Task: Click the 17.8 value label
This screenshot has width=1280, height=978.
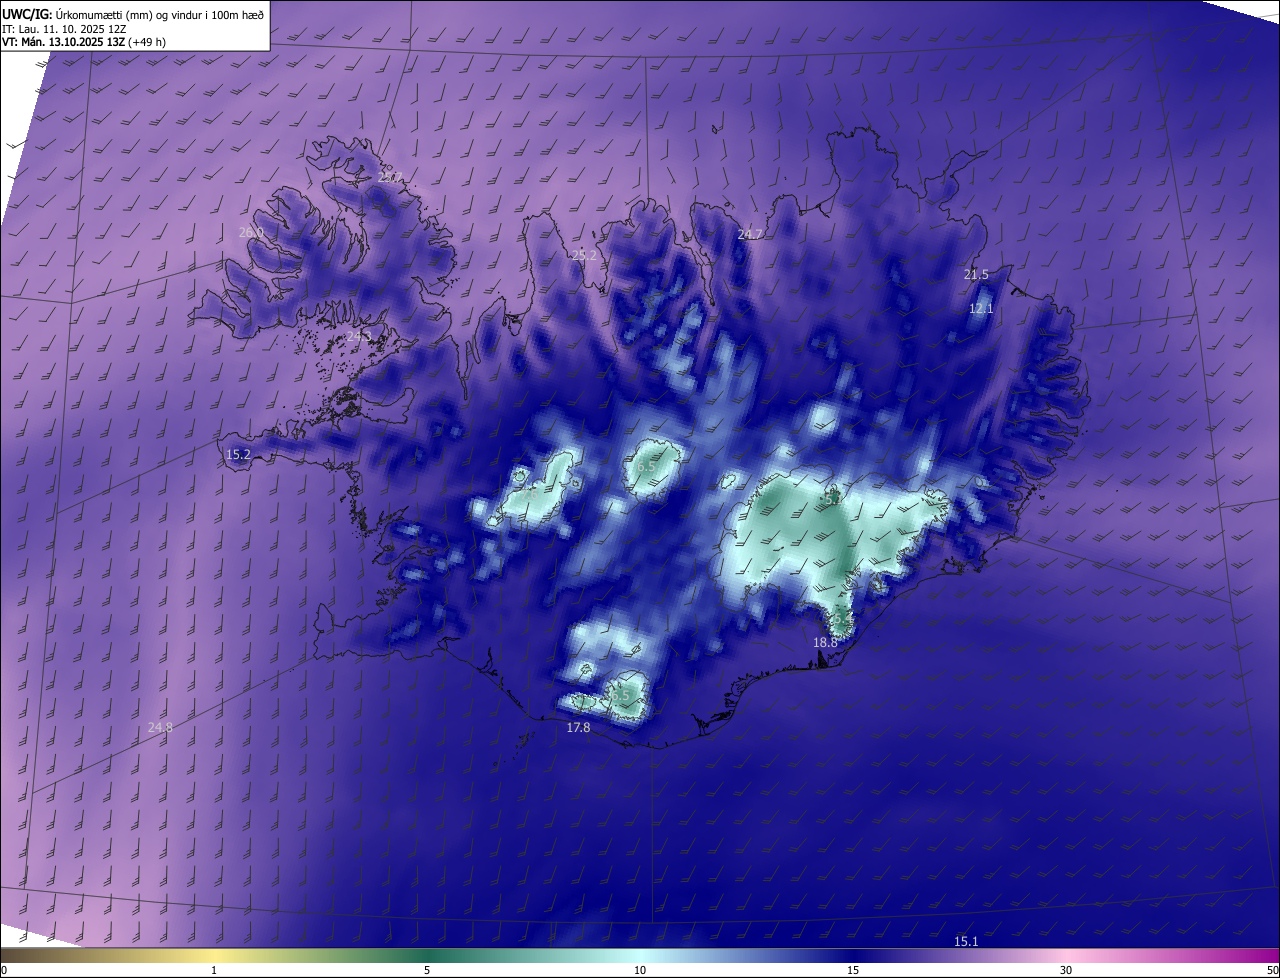Action: coord(578,727)
